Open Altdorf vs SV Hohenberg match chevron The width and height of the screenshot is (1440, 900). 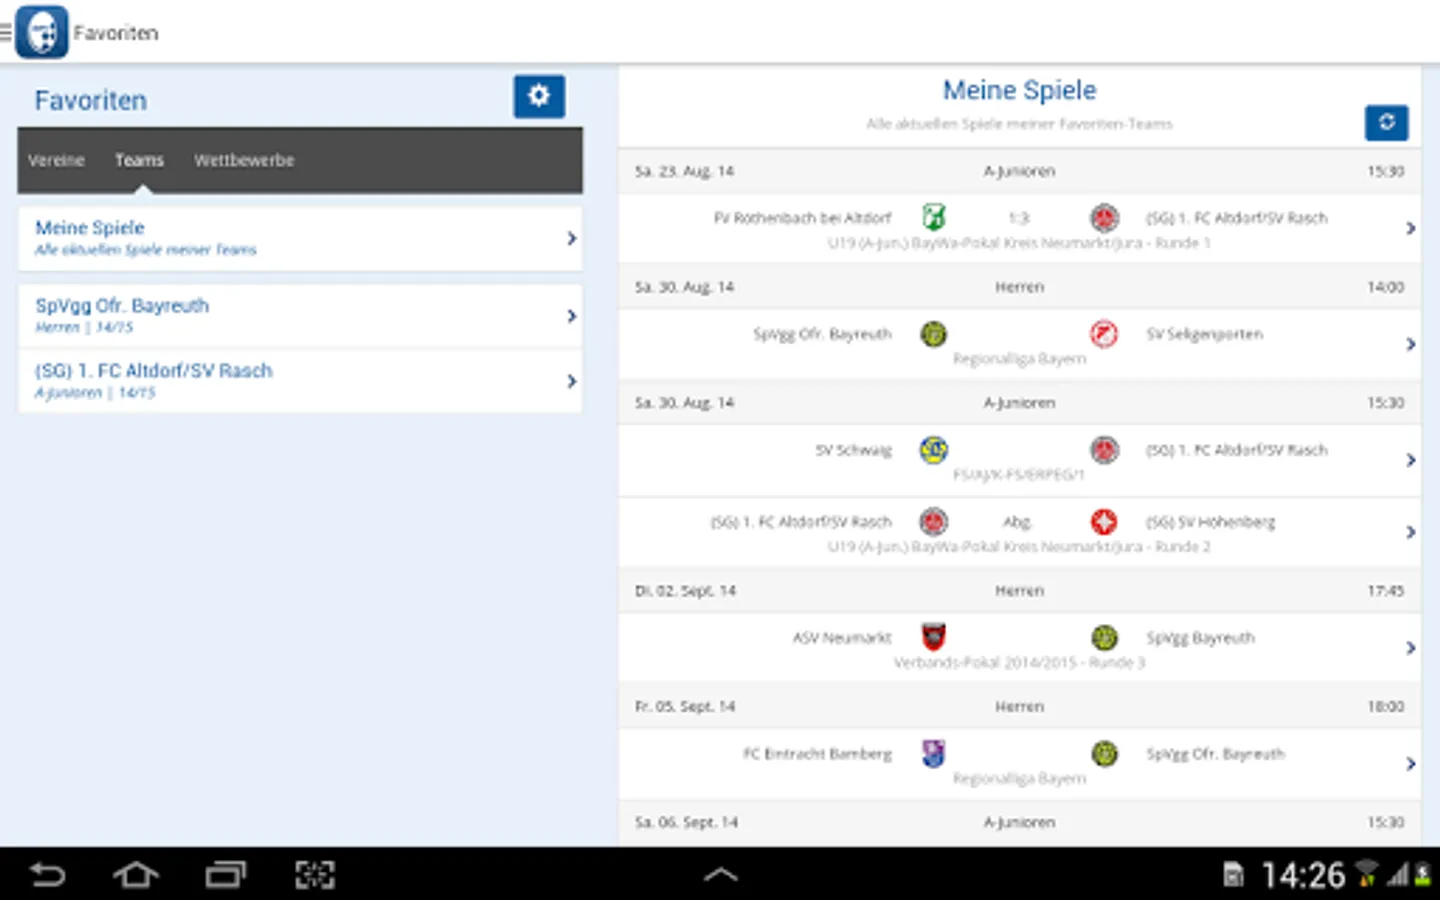tap(1410, 533)
